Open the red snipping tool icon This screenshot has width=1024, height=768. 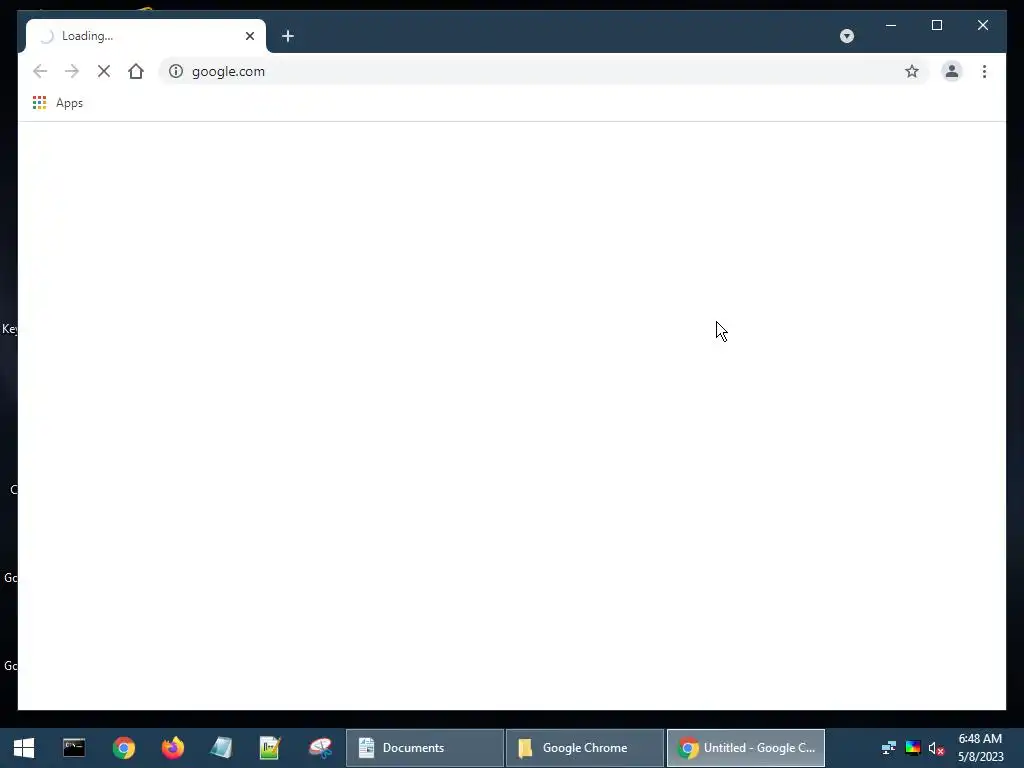(x=320, y=748)
